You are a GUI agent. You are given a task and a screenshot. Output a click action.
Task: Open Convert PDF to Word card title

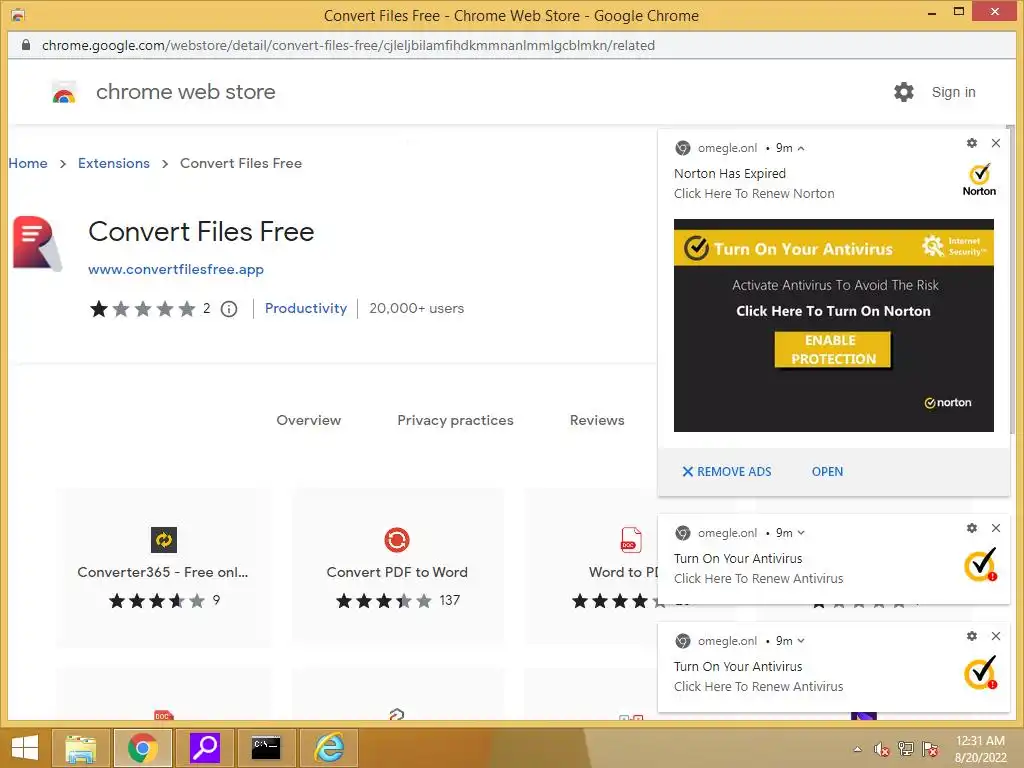[x=397, y=572]
